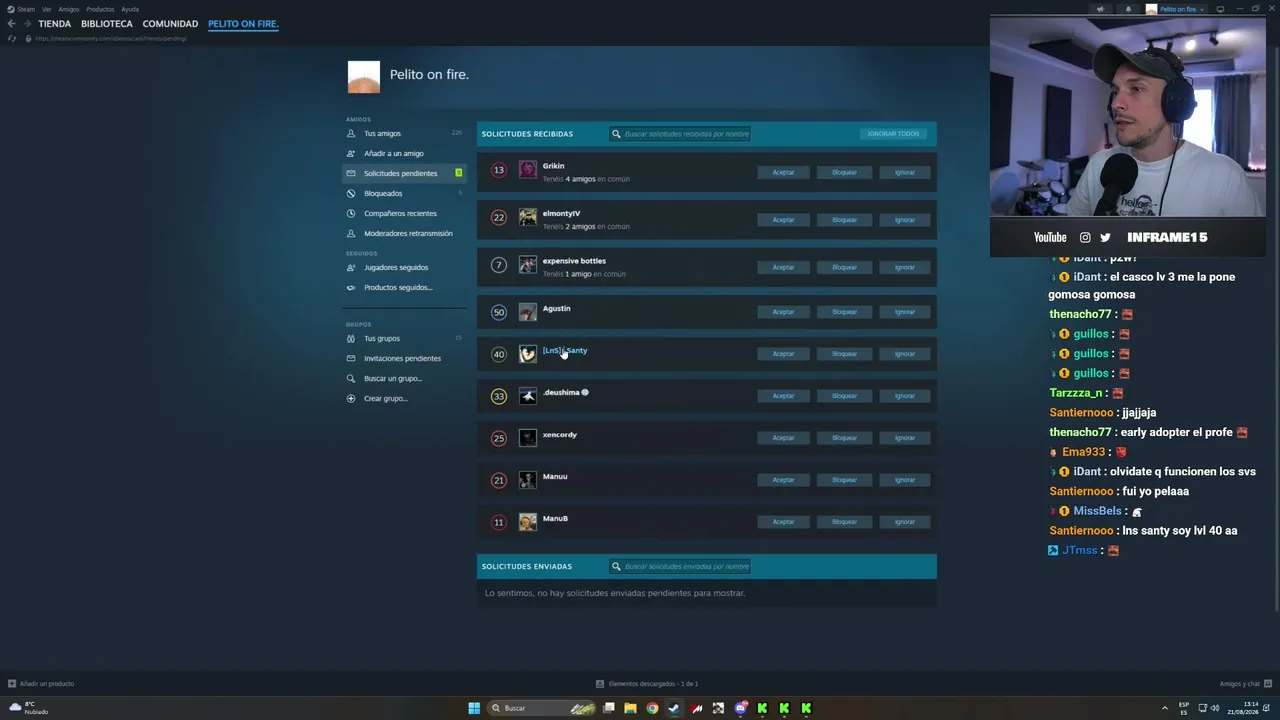The image size is (1280, 720).
Task: Accept Agustin's friend request
Action: 783,312
